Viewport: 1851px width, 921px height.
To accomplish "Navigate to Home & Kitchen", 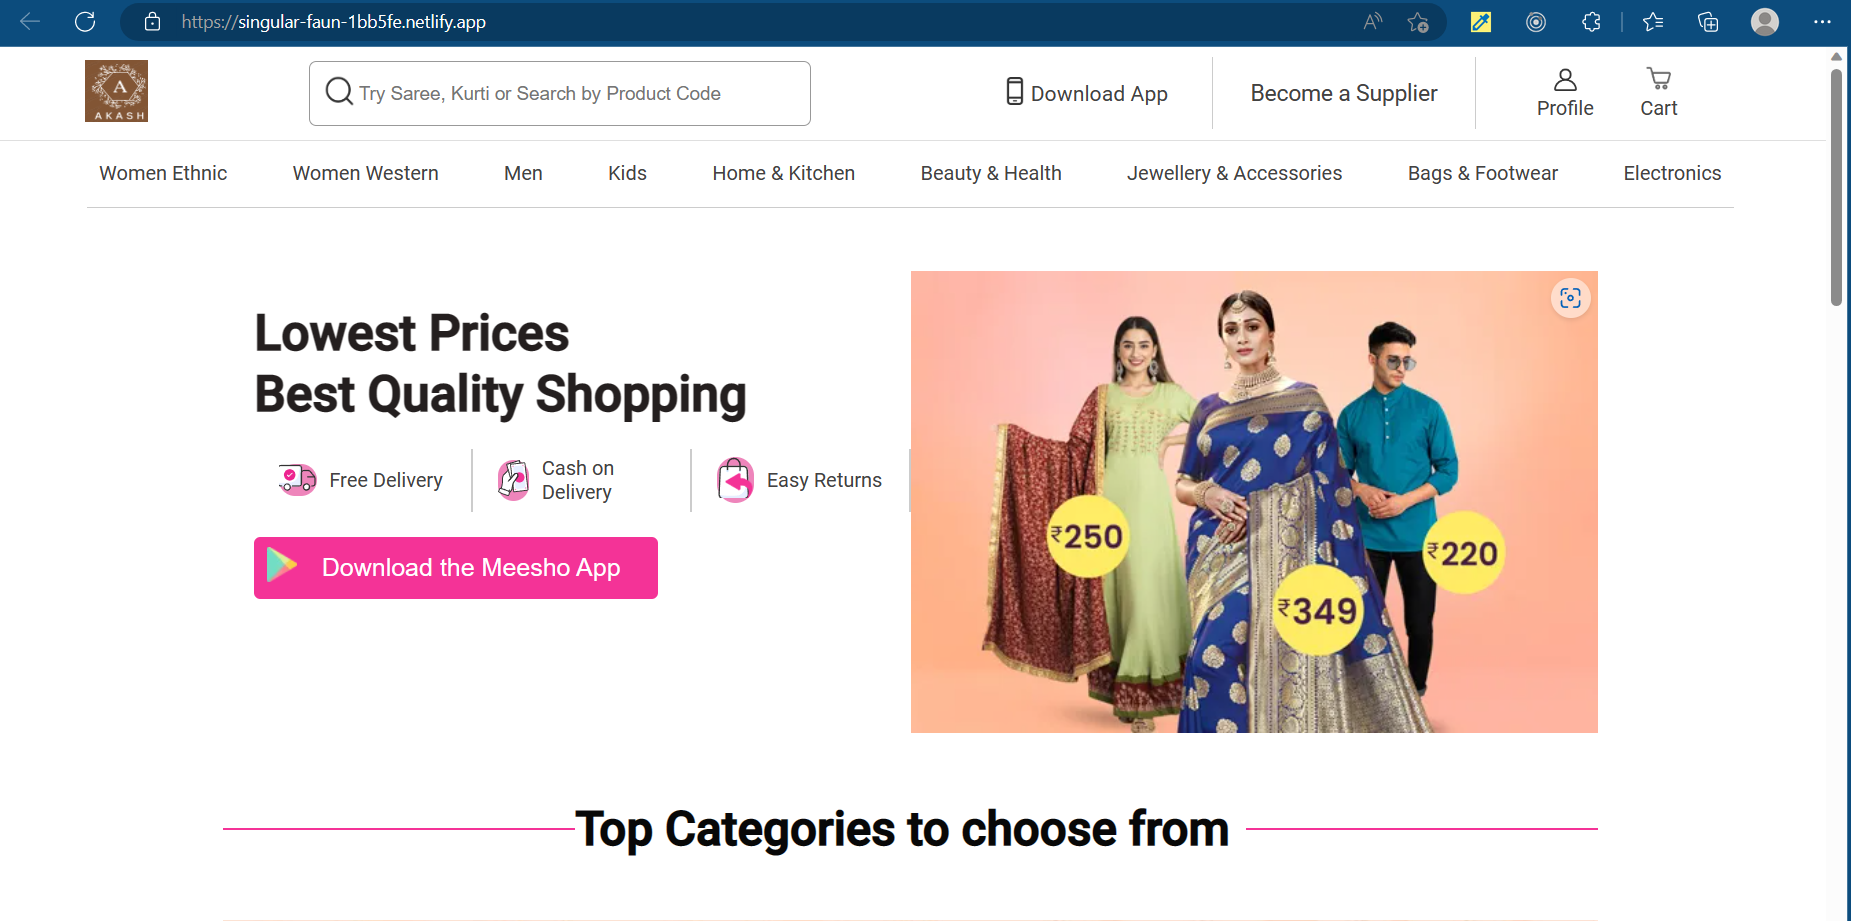I will (x=783, y=173).
